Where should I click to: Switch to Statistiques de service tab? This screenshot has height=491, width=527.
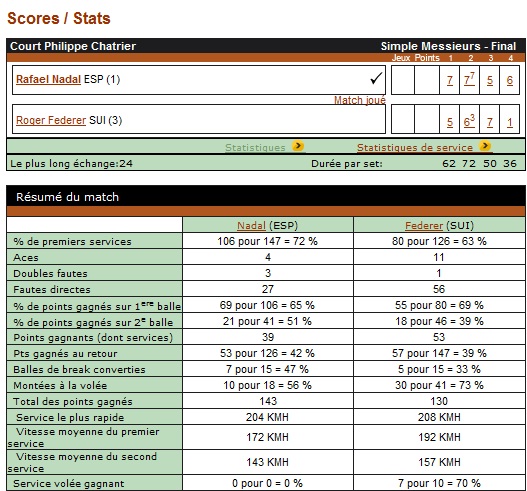(x=415, y=148)
